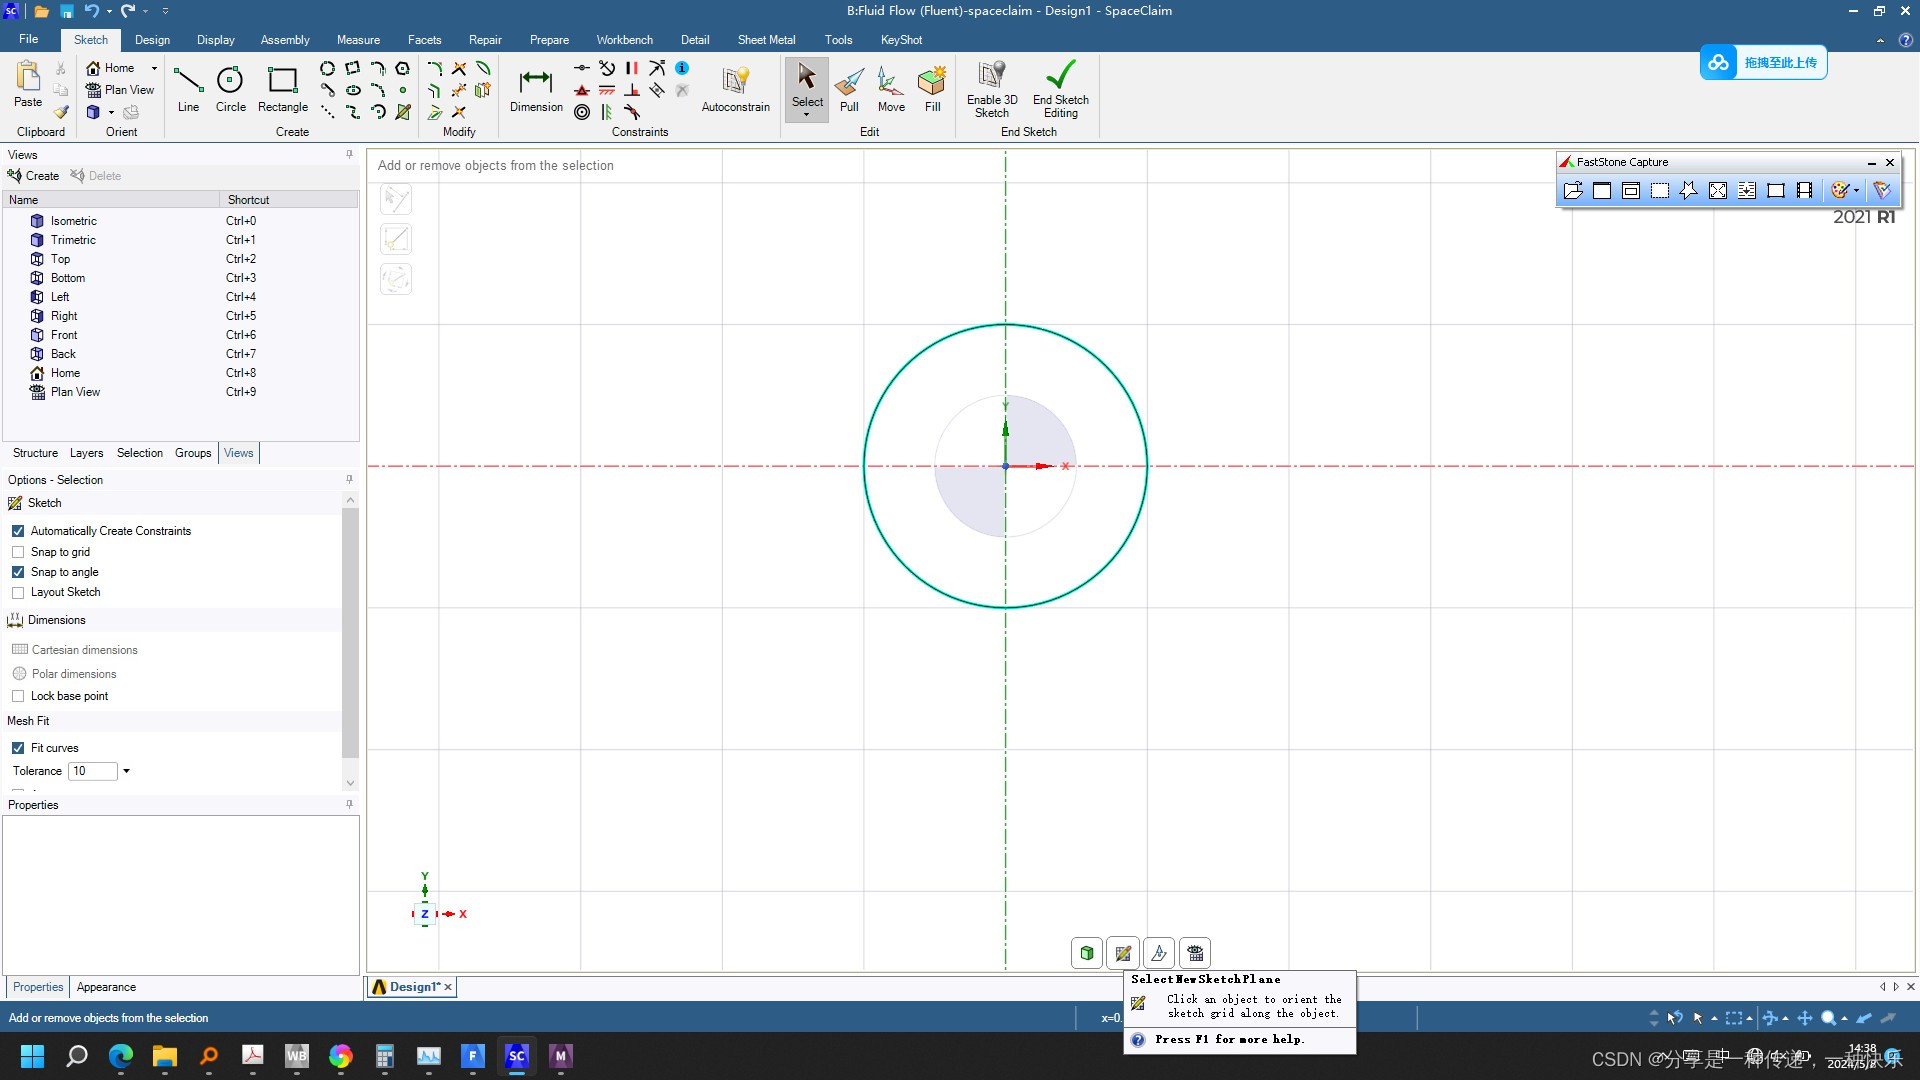
Task: Click End Sketch Editing
Action: click(1060, 88)
